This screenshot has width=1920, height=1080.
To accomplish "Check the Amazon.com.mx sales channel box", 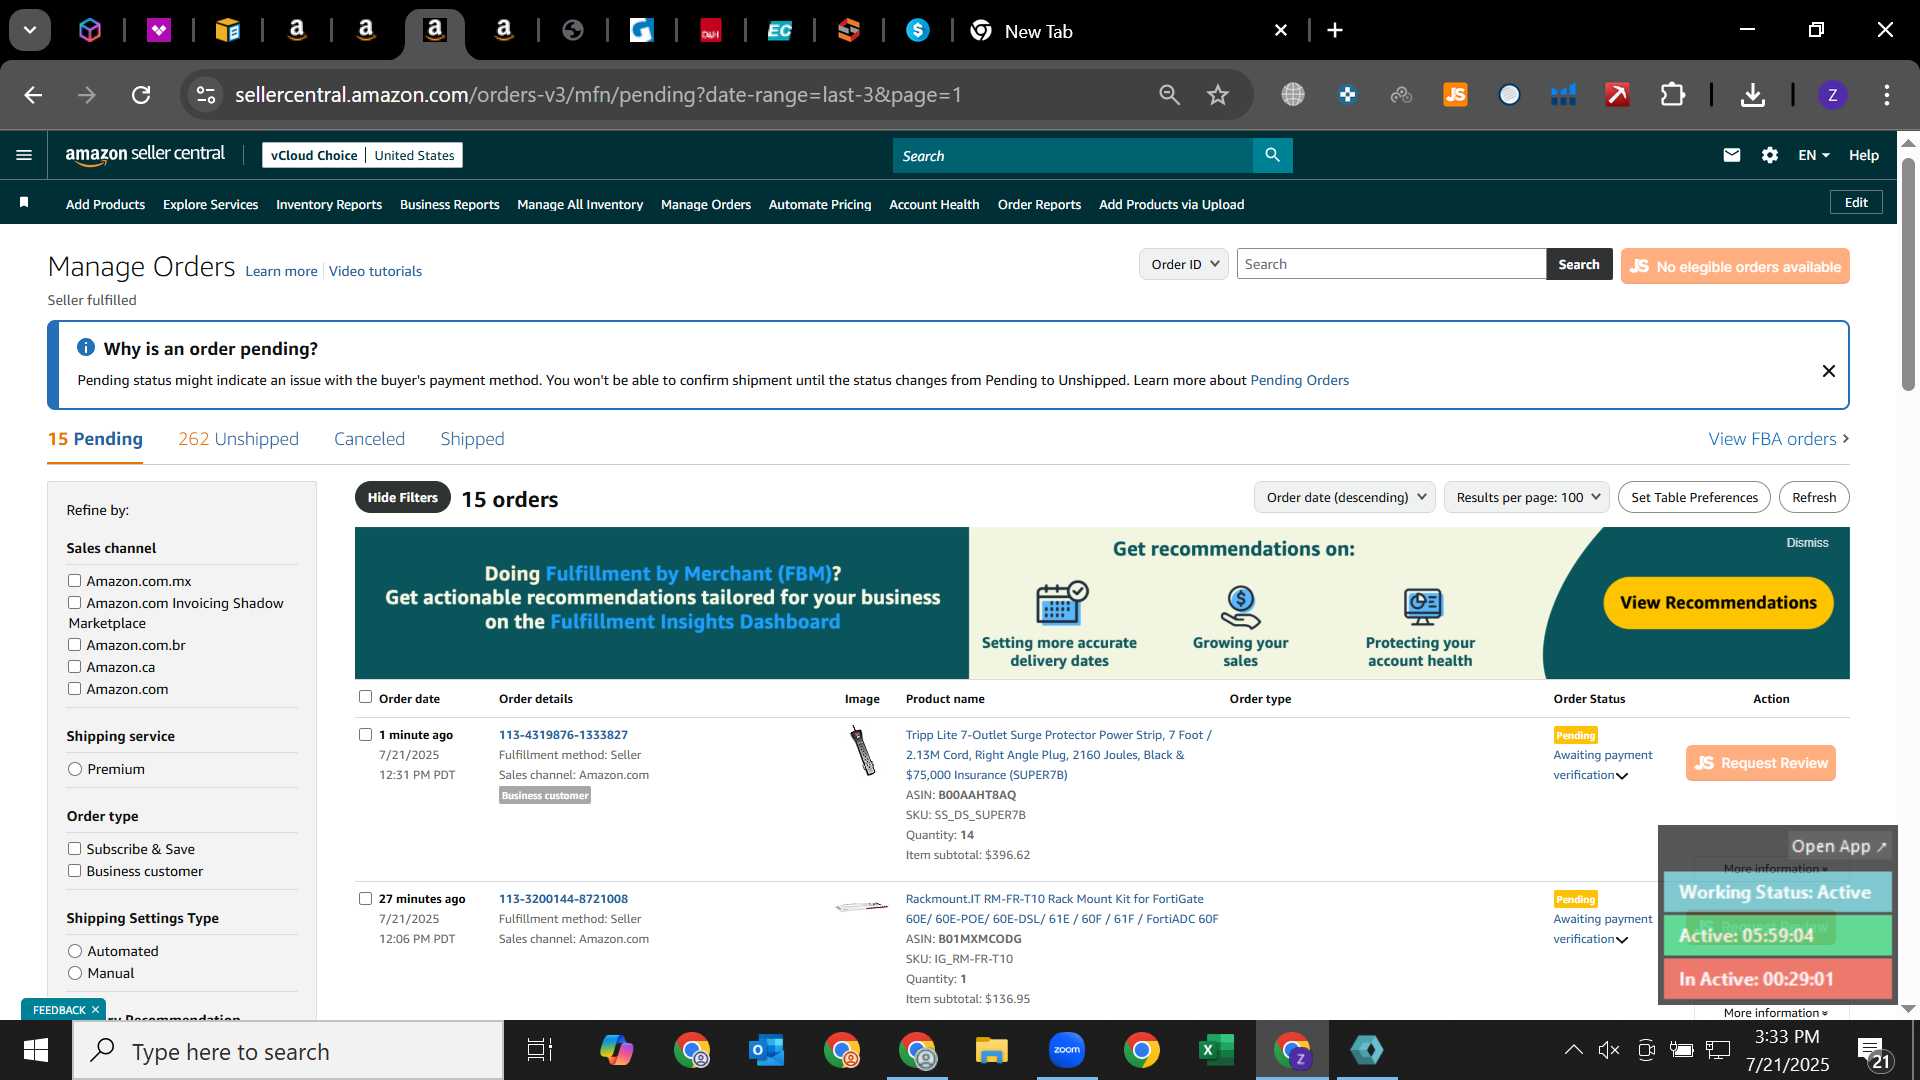I will coord(74,581).
